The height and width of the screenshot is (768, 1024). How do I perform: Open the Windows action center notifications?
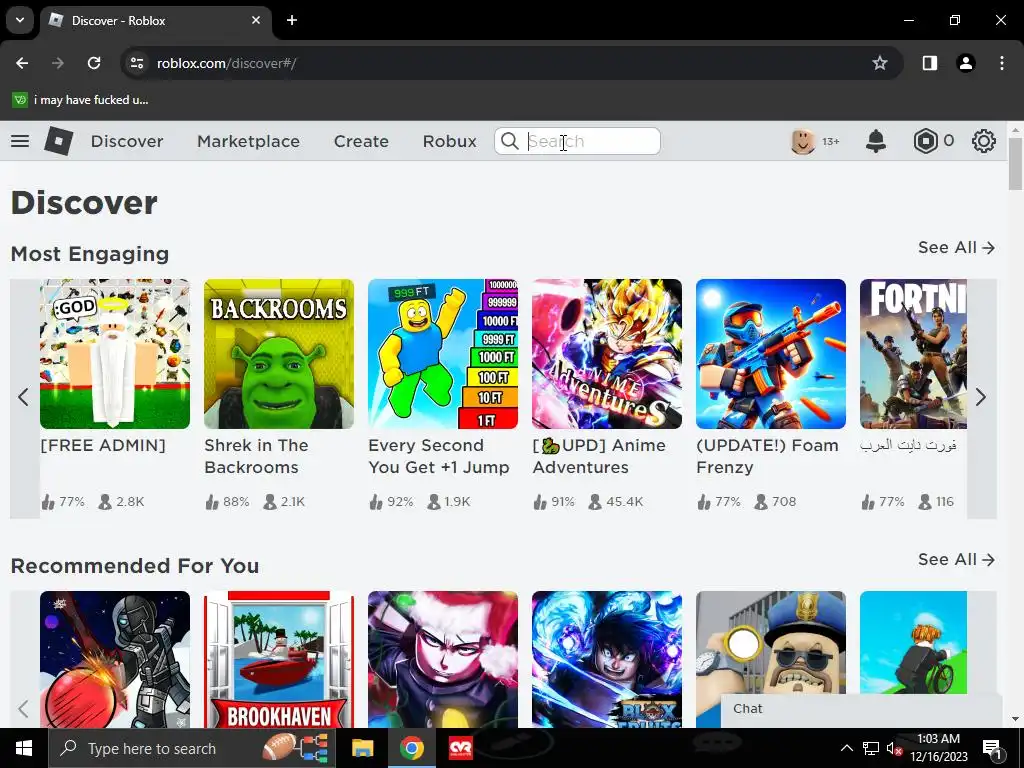pyautogui.click(x=993, y=748)
